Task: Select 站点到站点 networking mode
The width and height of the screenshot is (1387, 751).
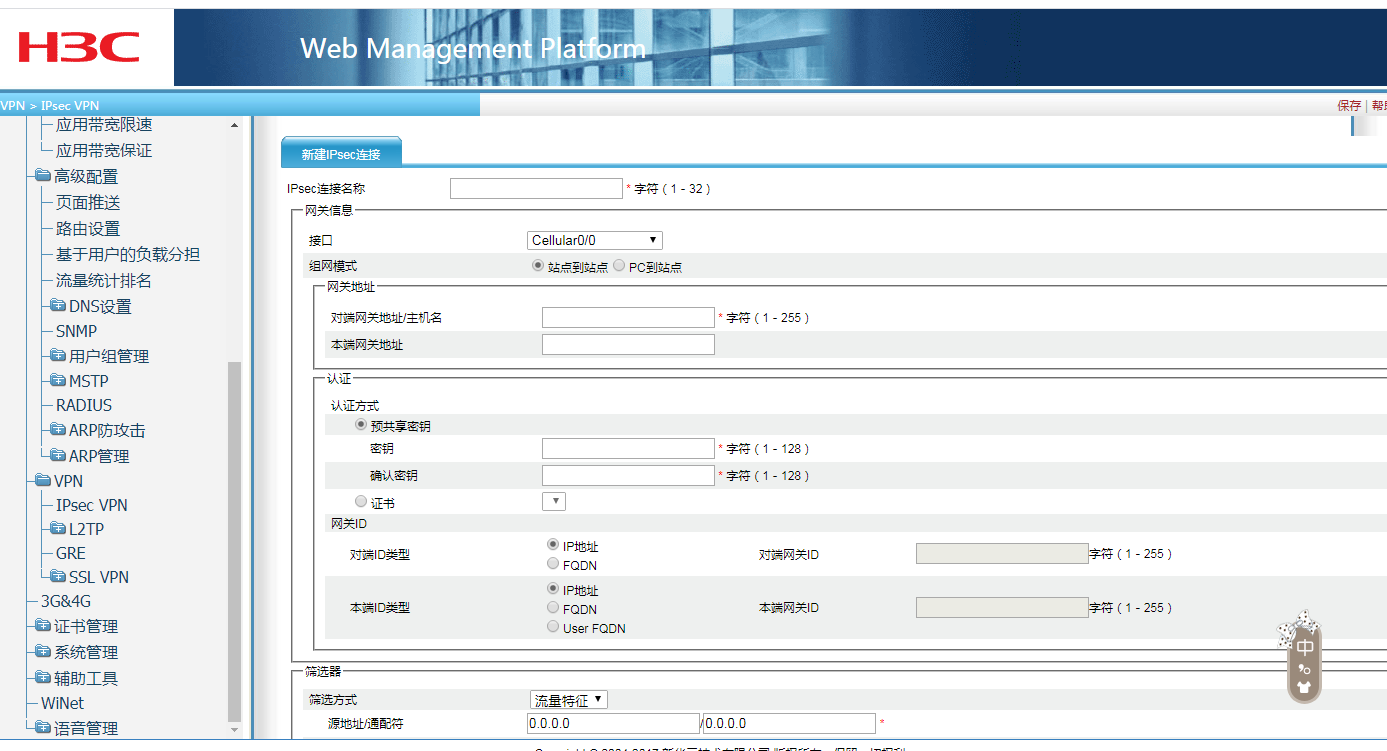Action: (x=538, y=266)
